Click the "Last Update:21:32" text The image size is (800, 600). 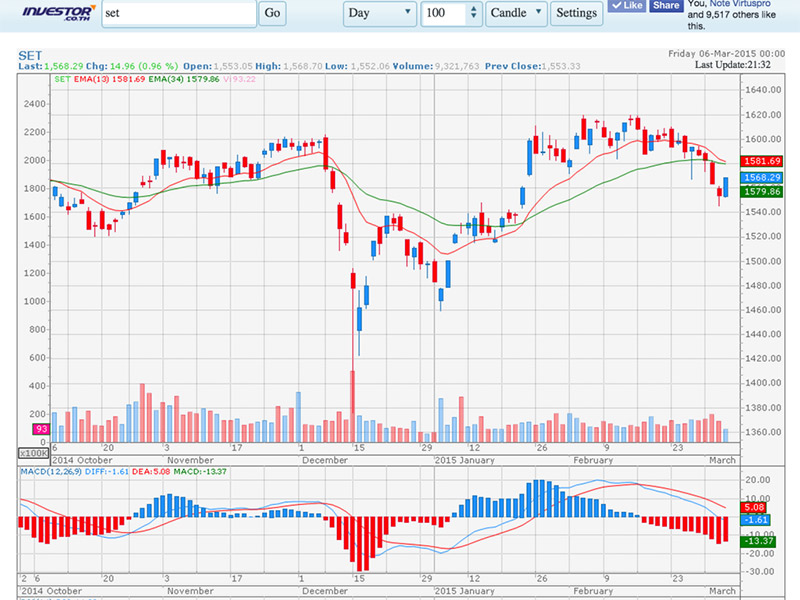pyautogui.click(x=733, y=65)
